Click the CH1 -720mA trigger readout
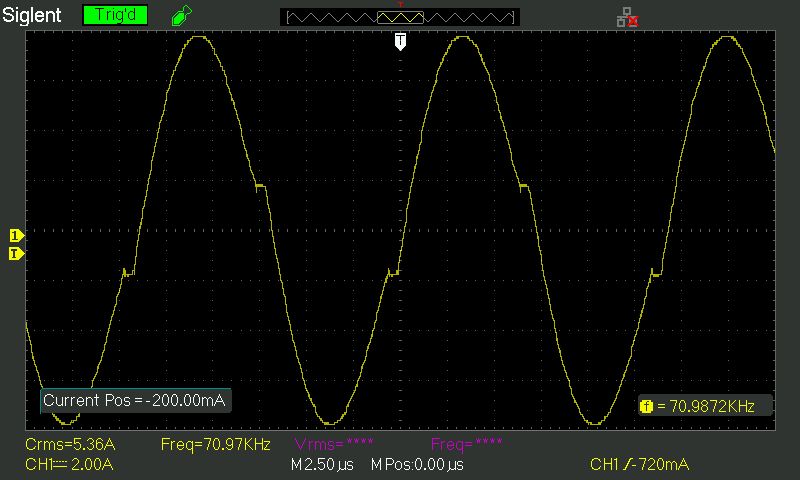 pos(639,465)
